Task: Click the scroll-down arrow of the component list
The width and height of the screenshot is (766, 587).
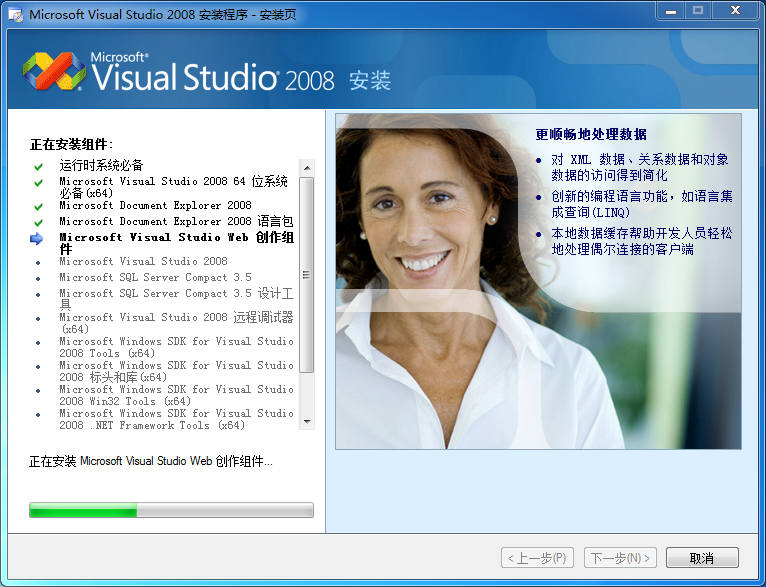Action: [x=307, y=421]
